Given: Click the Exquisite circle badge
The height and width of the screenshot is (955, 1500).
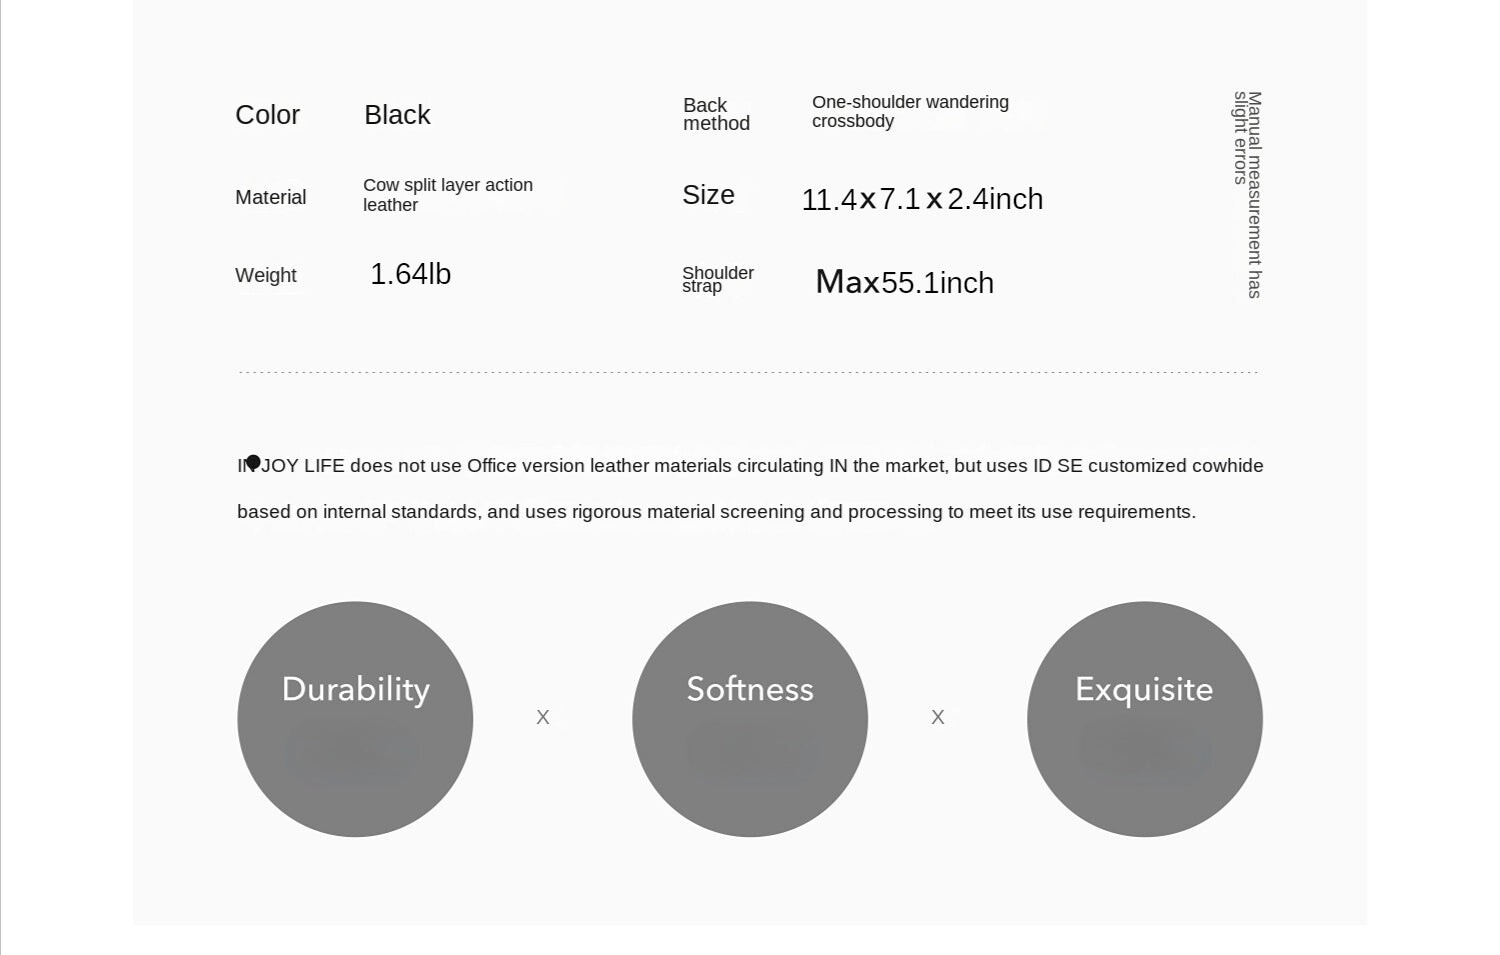Looking at the screenshot, I should tap(1145, 719).
